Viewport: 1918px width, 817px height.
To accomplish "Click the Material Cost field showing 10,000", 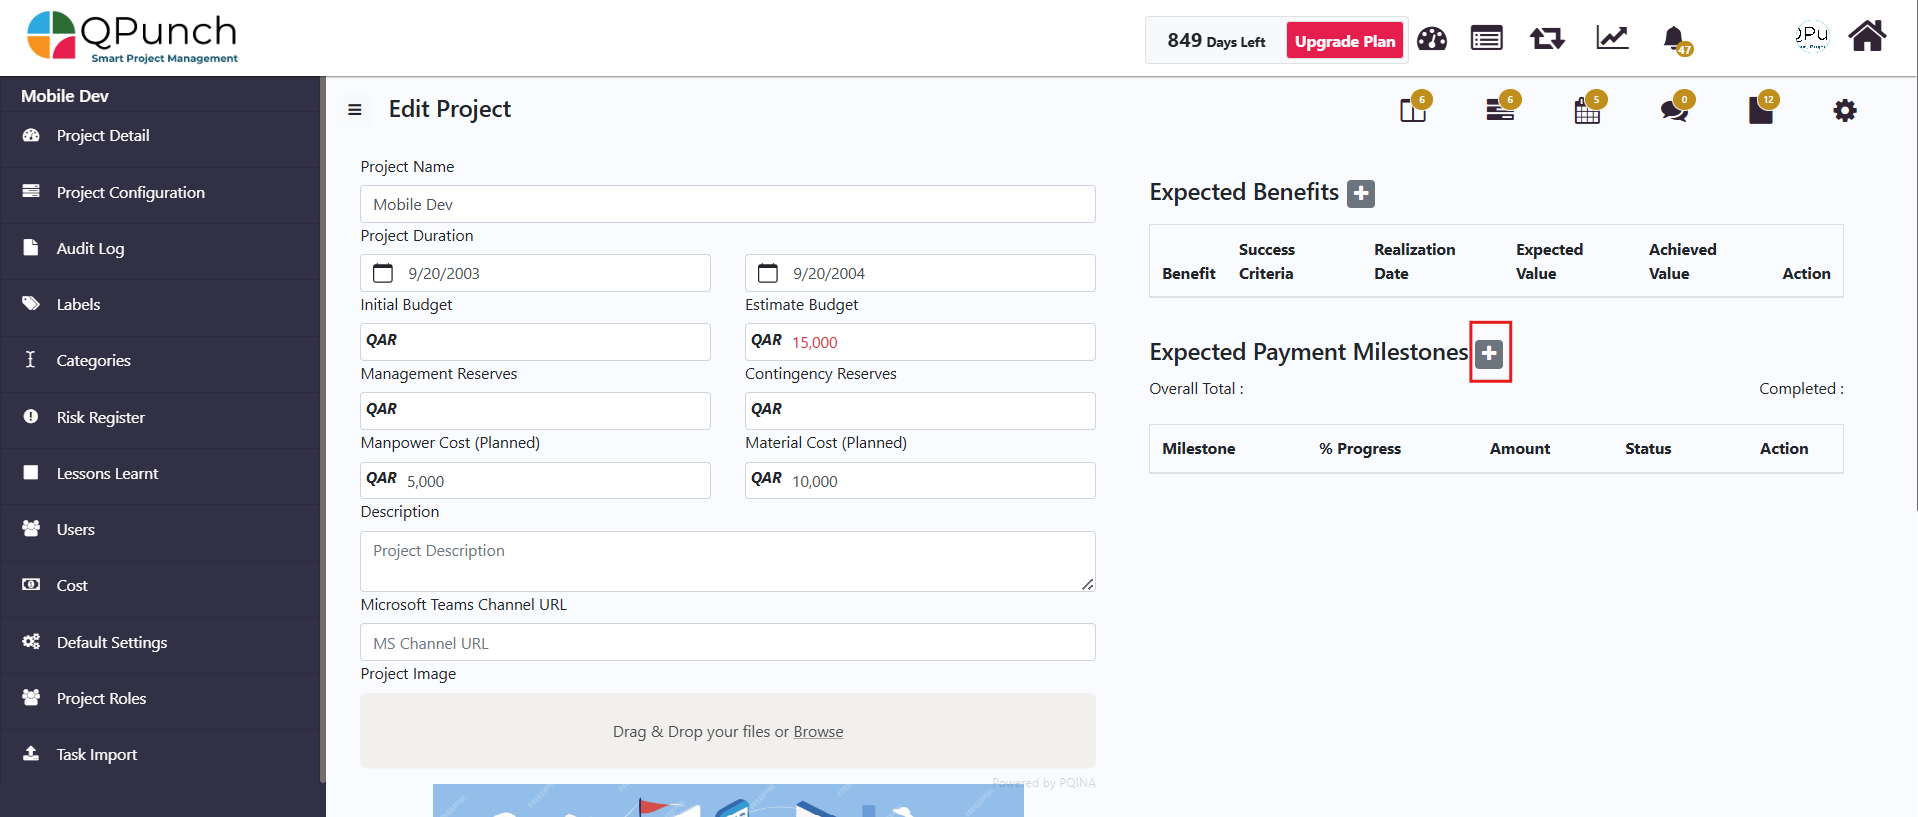I will [920, 480].
